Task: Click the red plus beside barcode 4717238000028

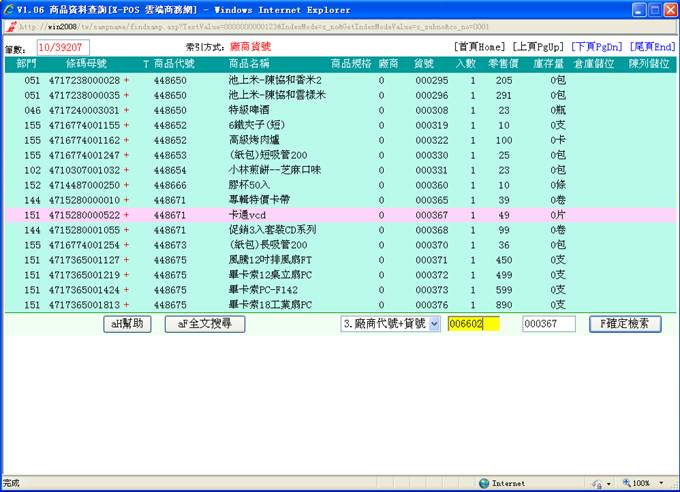Action: 126,80
